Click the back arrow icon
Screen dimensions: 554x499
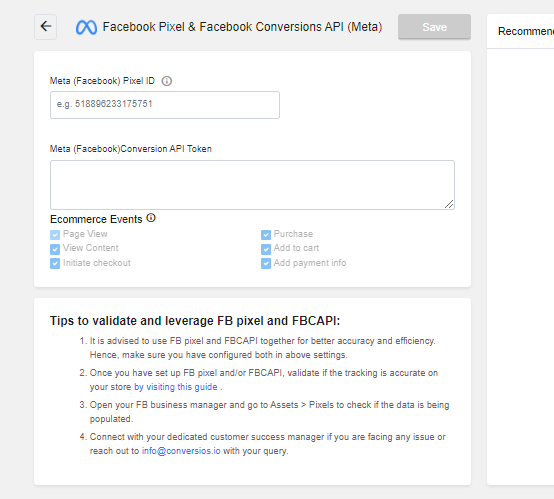pos(46,27)
